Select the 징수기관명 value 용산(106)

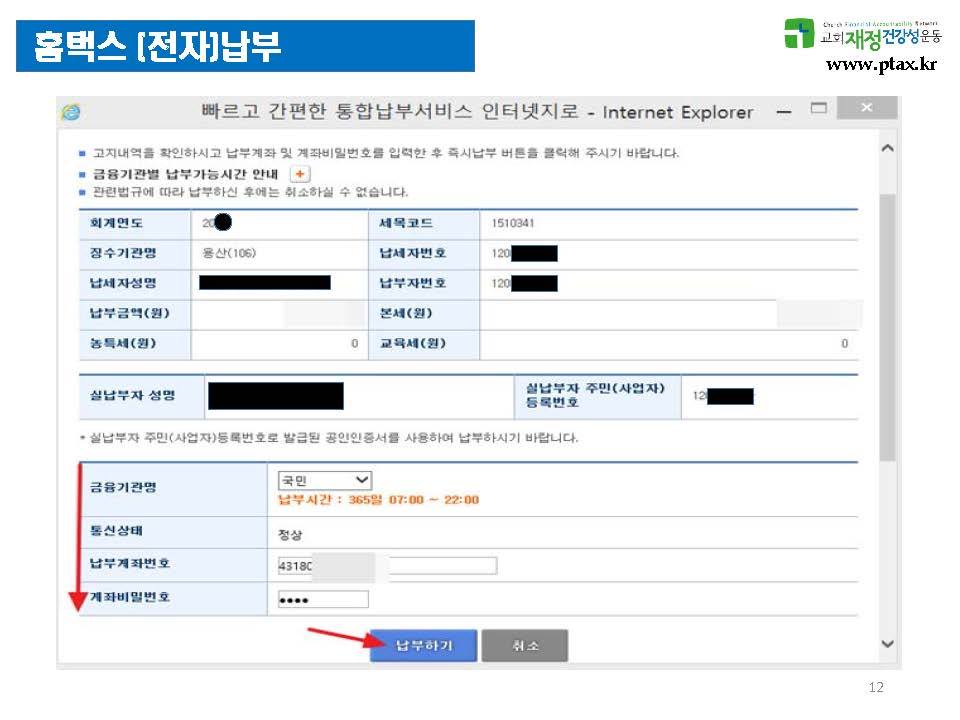click(x=229, y=253)
